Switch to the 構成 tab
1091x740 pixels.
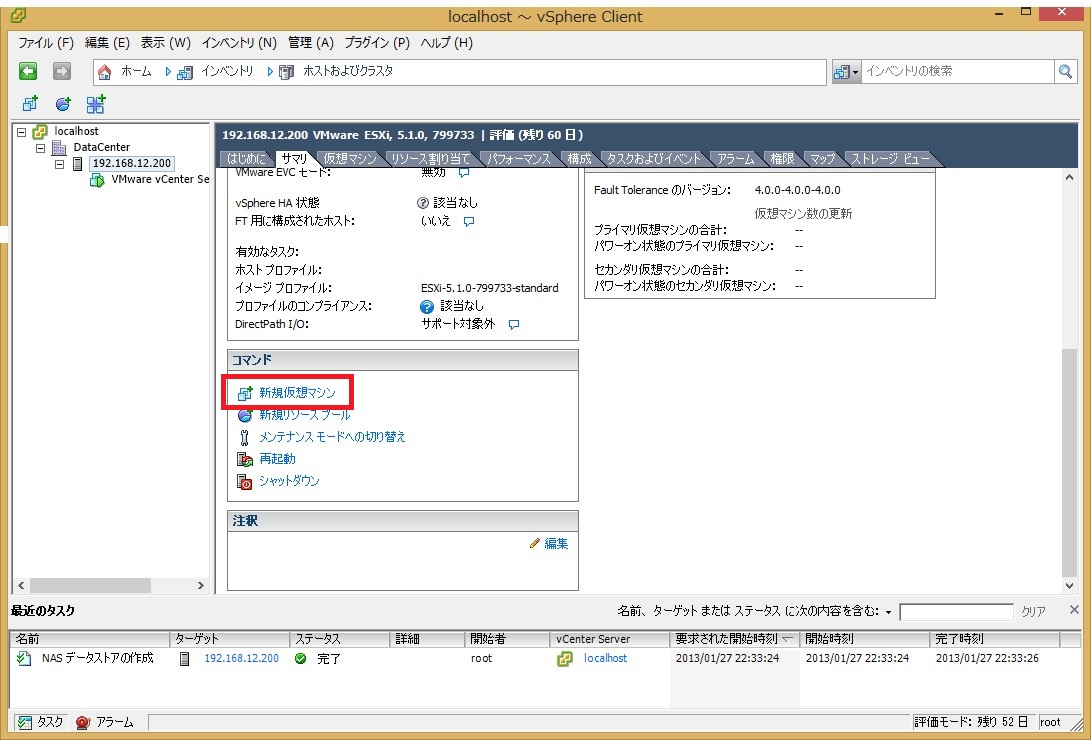point(579,159)
